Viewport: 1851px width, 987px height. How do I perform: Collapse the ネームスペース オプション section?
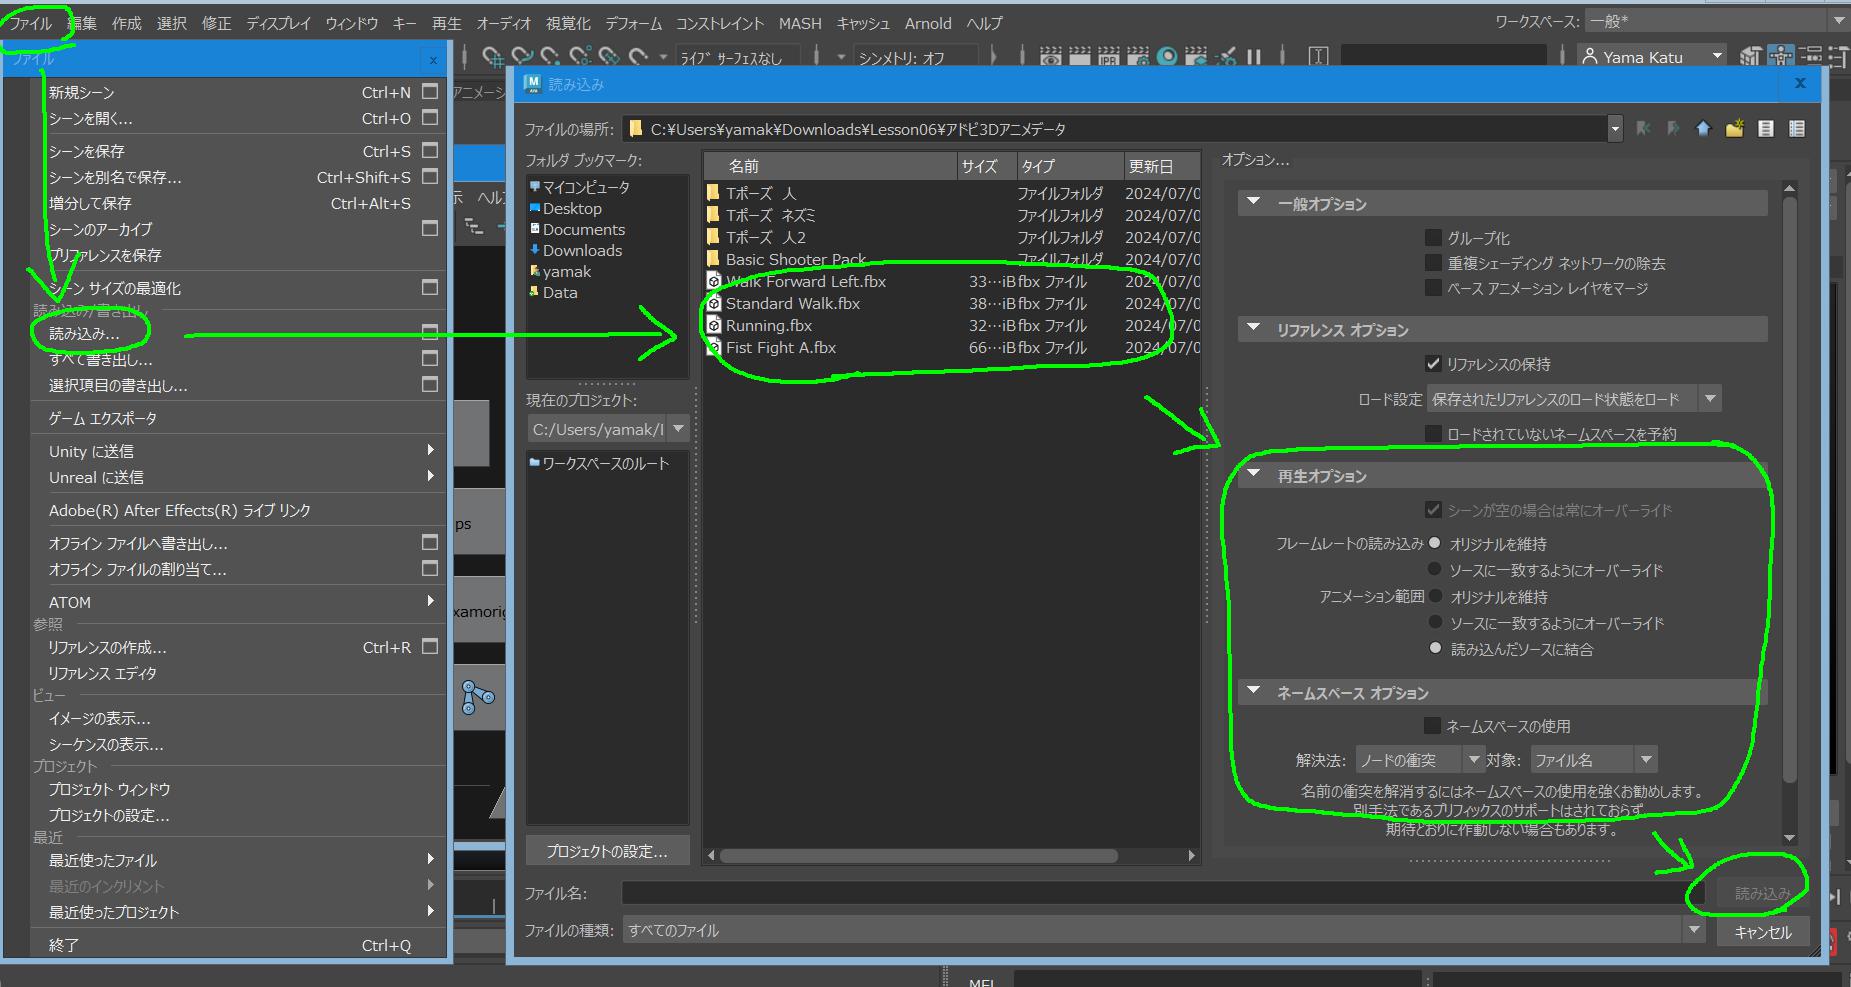tap(1254, 691)
